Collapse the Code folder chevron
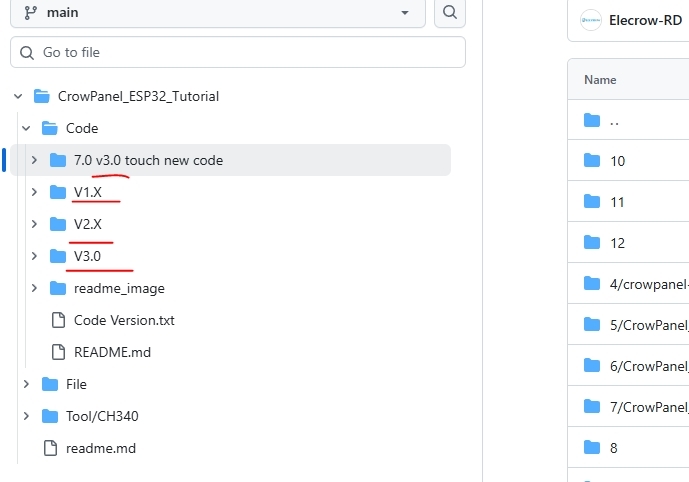Image resolution: width=689 pixels, height=482 pixels. (26, 128)
